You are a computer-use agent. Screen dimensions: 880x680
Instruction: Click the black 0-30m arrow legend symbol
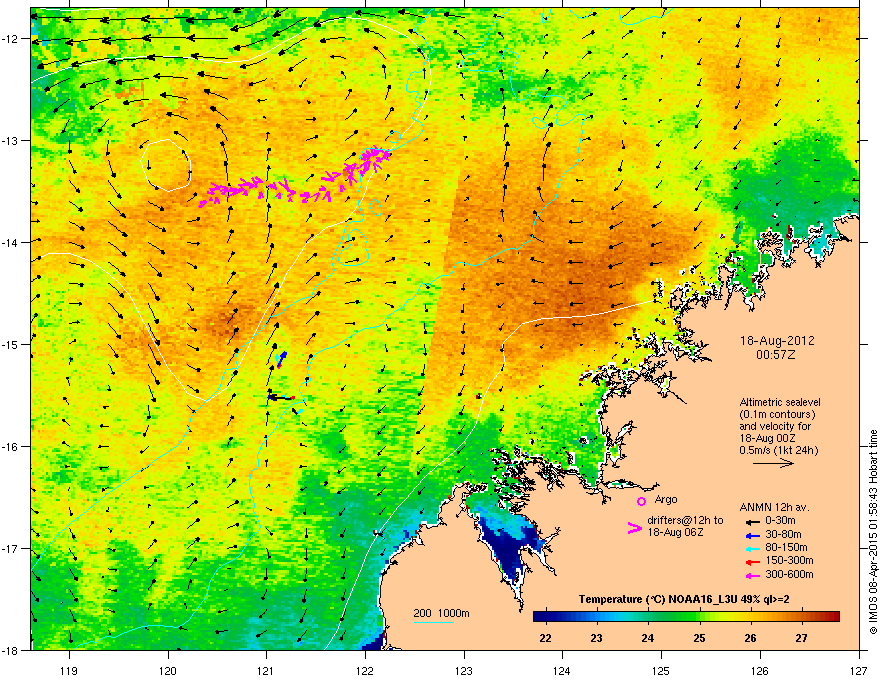pos(752,521)
